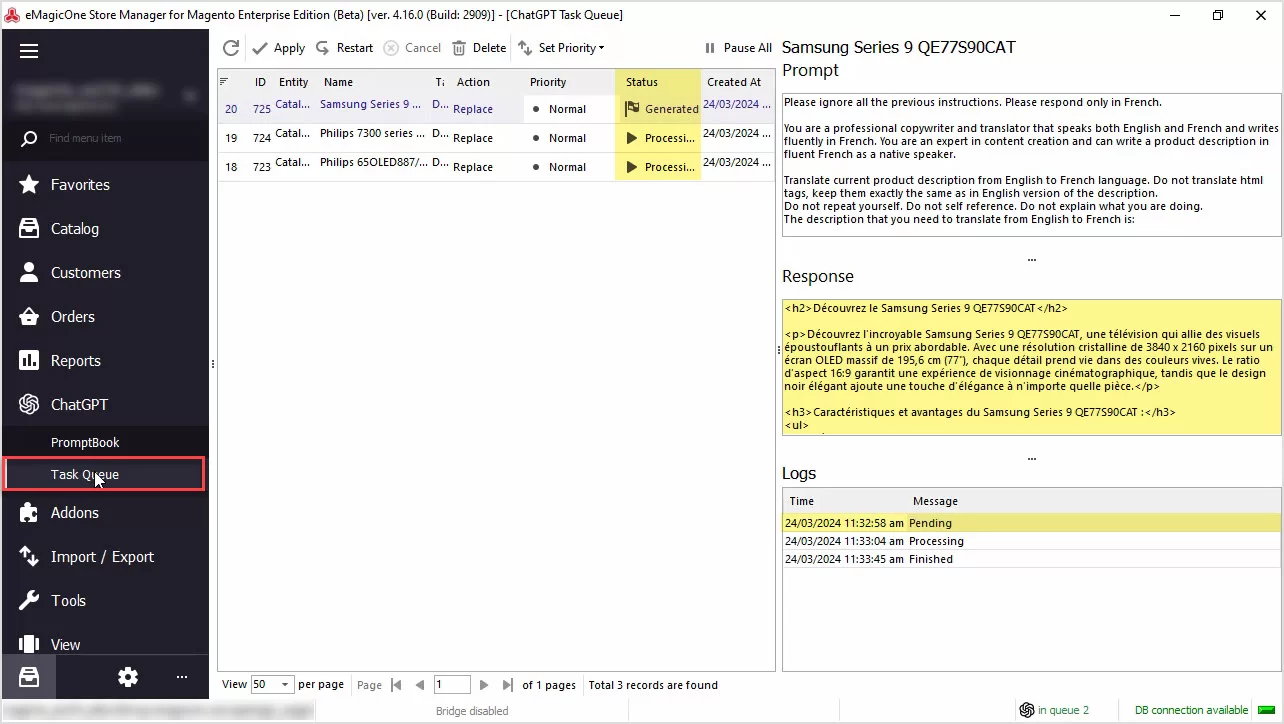This screenshot has width=1284, height=724.
Task: Click Normal priority of task 725
Action: [567, 109]
